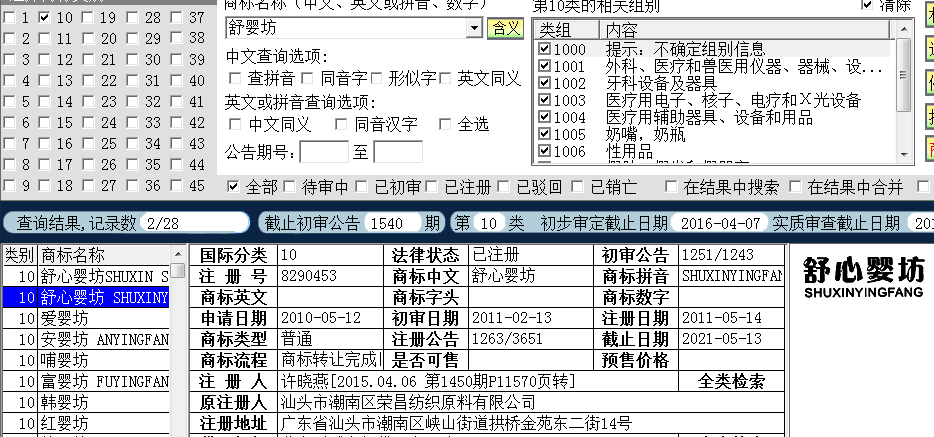This screenshot has height=437, width=934.
Task: Toggle the 全部 status checkbox
Action: tap(234, 186)
